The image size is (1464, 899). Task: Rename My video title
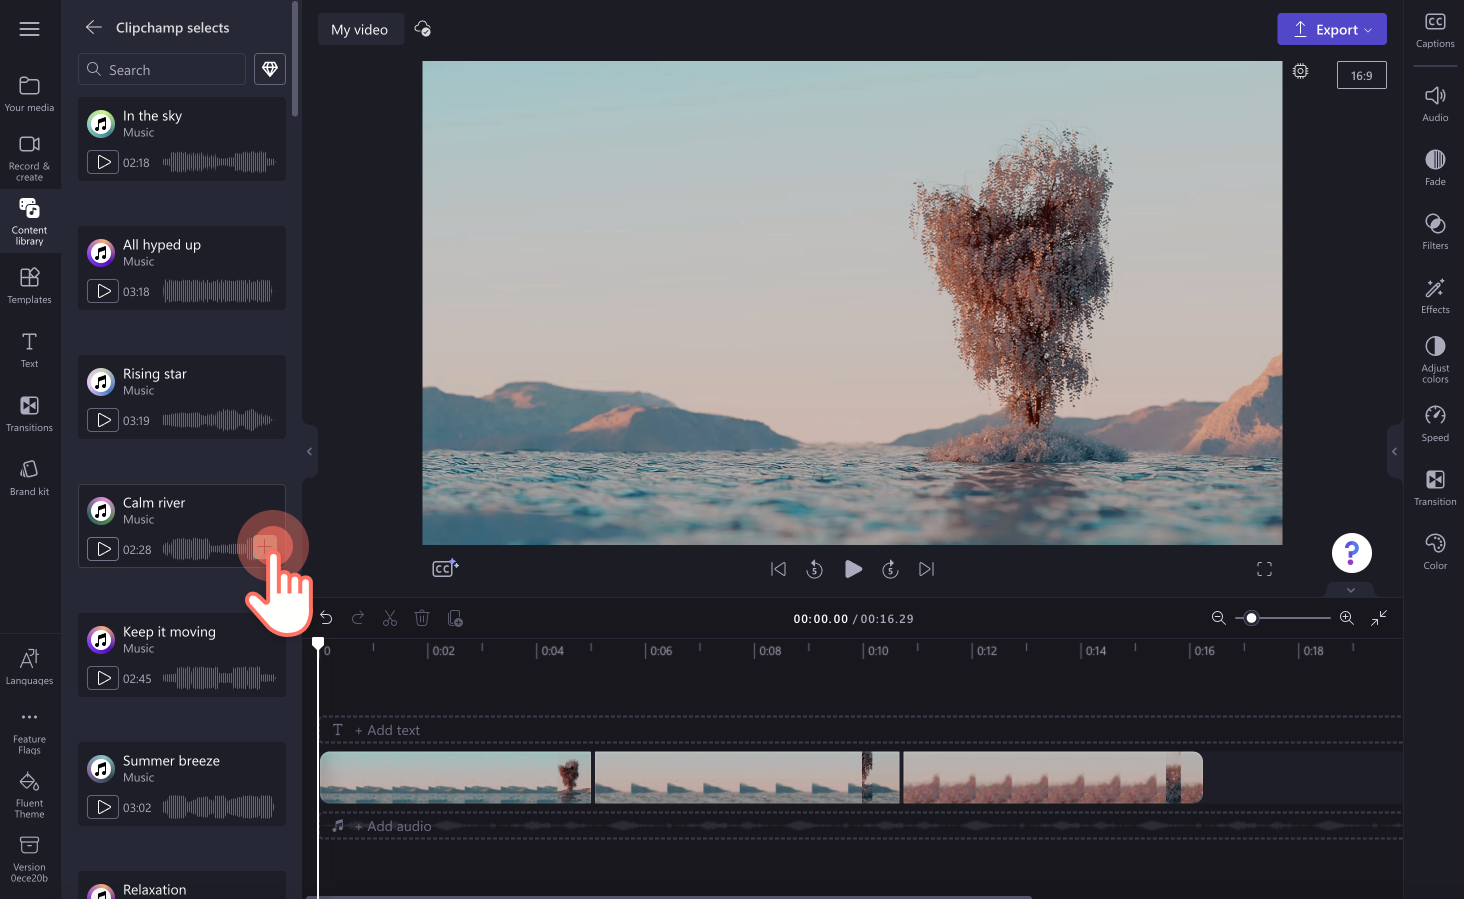(360, 29)
